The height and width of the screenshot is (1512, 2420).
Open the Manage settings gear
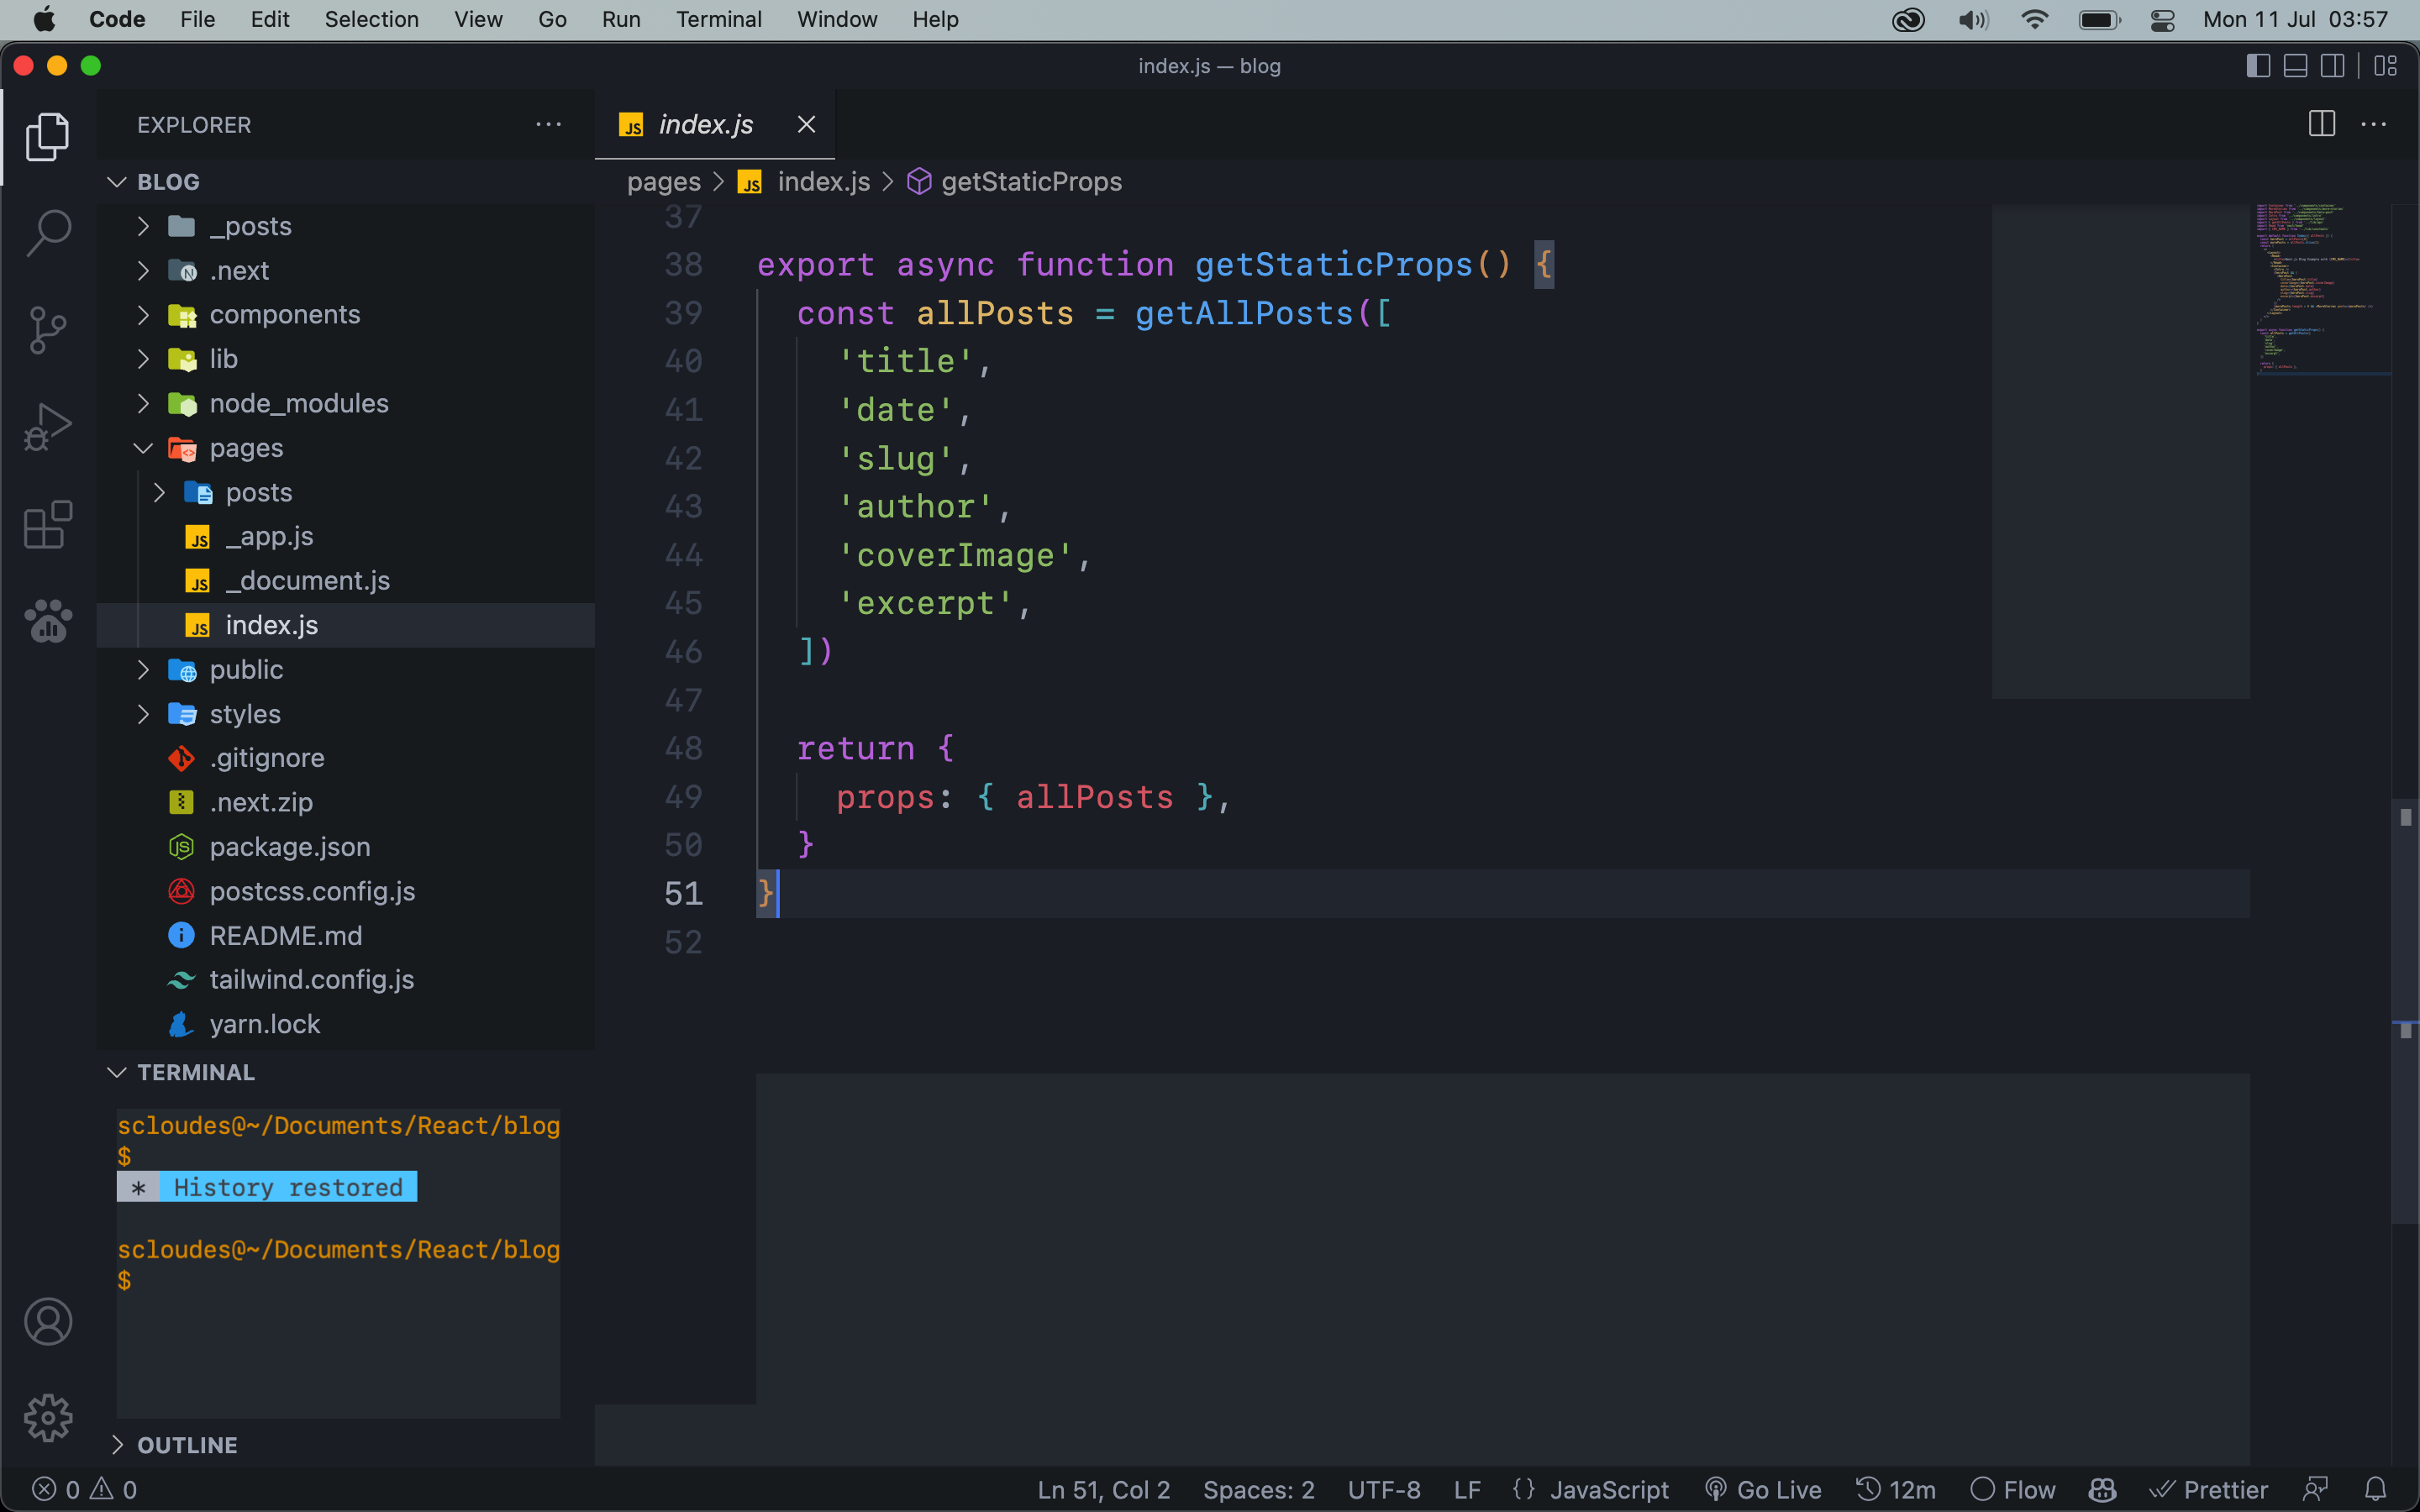pos(47,1417)
